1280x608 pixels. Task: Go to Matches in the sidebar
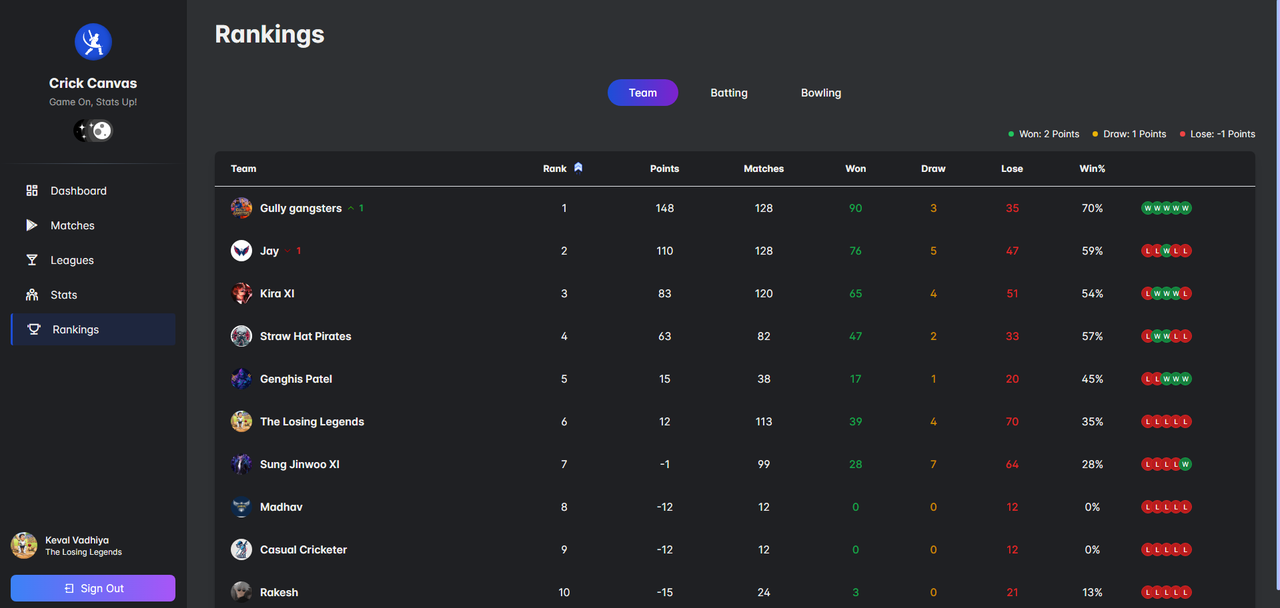93,226
